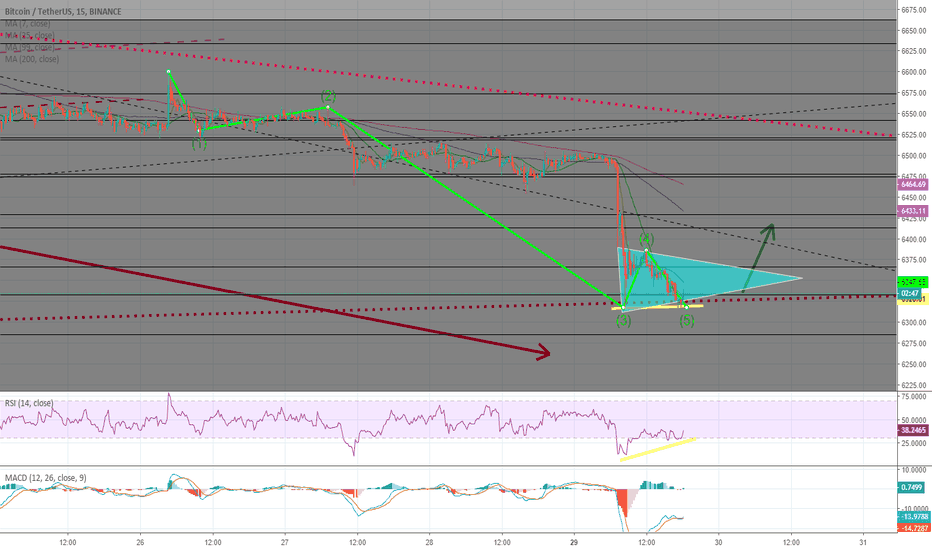Click 50.0000 on the RSI scale
932x550 pixels.
click(x=914, y=420)
